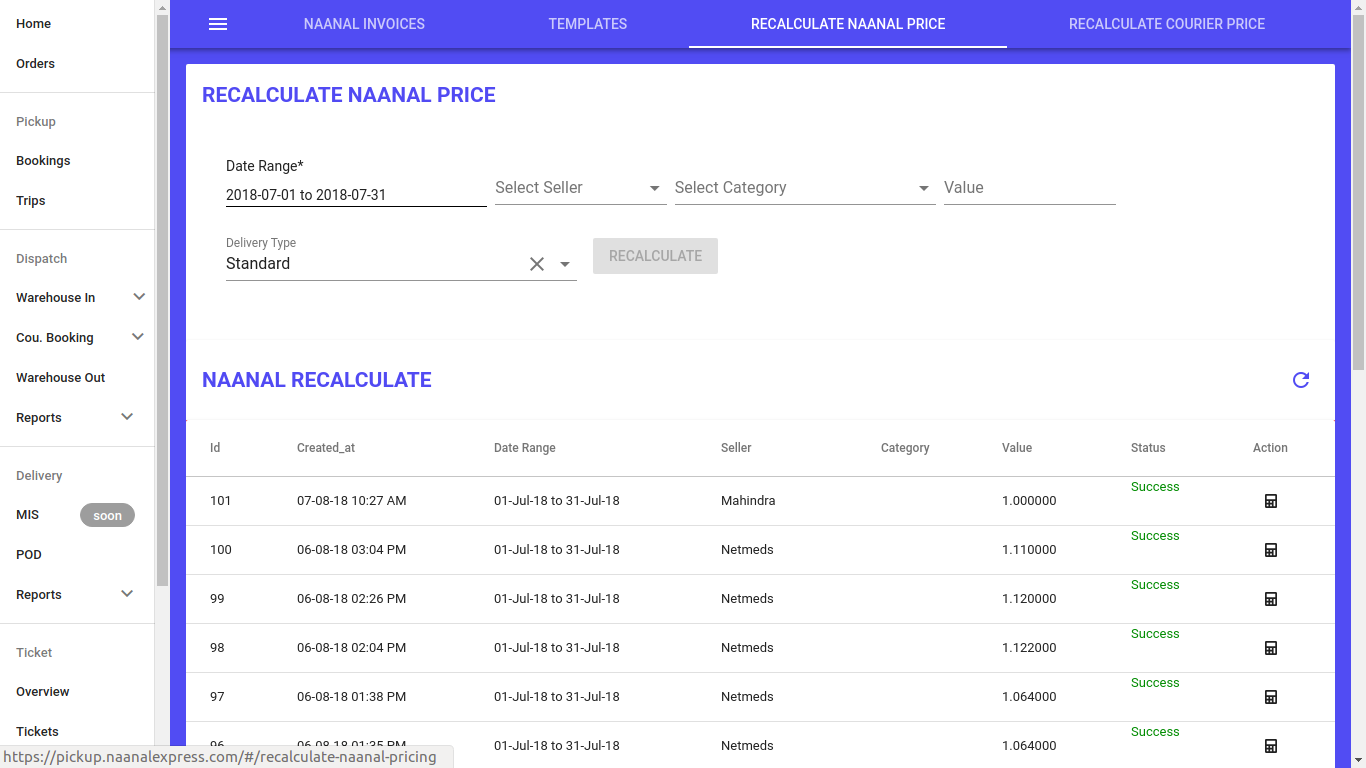Switch to Naanal Invoices tab
This screenshot has height=768, width=1366.
(364, 24)
